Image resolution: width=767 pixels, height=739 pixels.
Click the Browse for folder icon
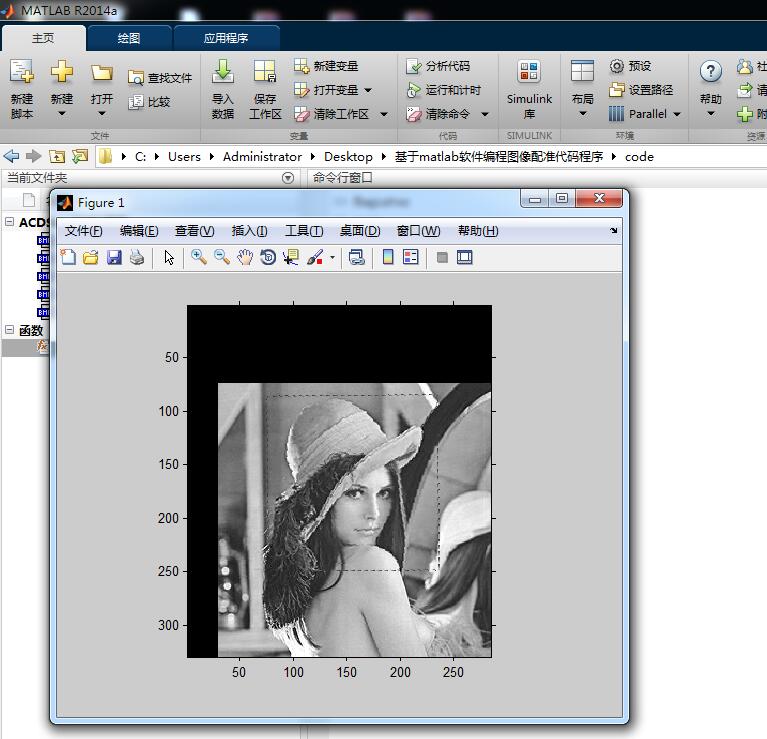click(80, 157)
